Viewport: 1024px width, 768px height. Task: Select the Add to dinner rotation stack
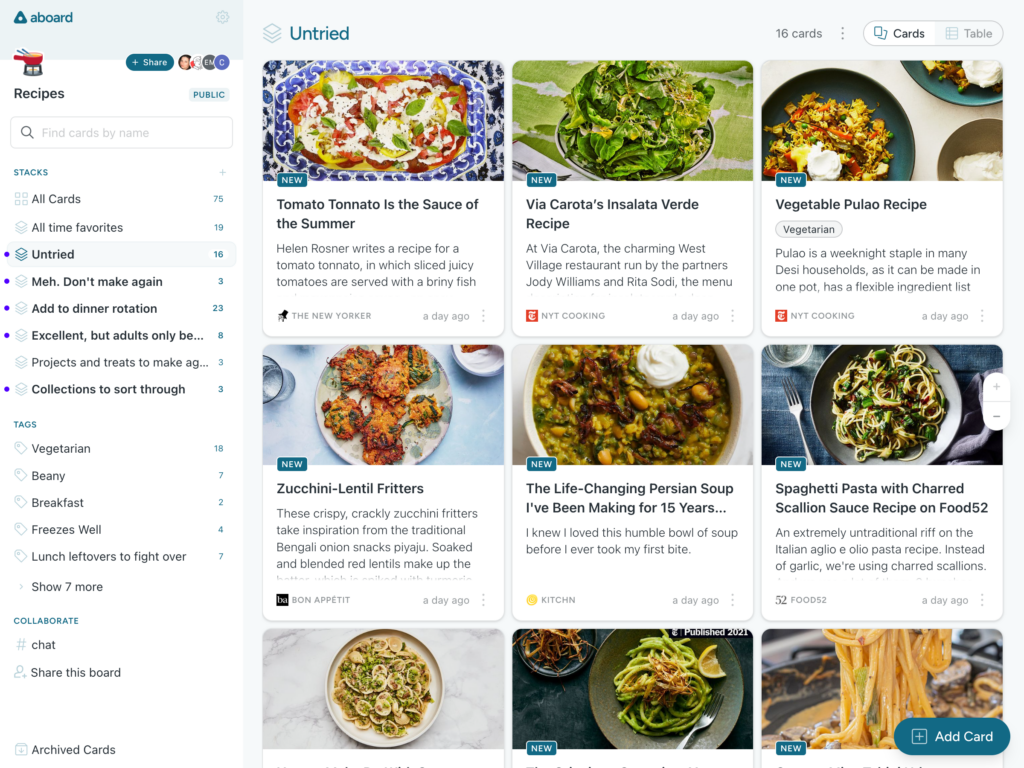121,308
